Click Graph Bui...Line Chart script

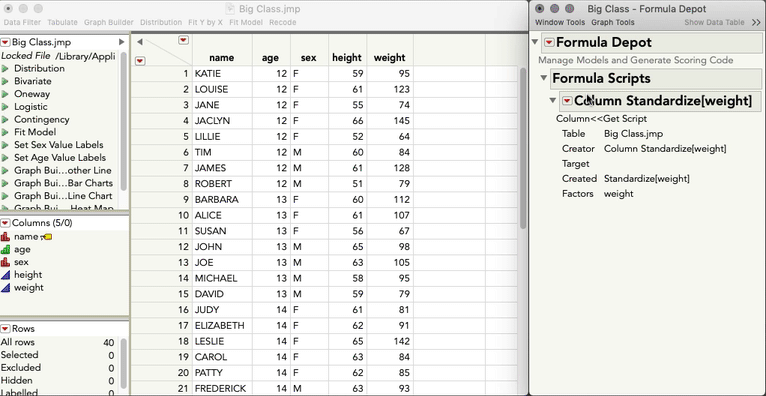pos(63,196)
